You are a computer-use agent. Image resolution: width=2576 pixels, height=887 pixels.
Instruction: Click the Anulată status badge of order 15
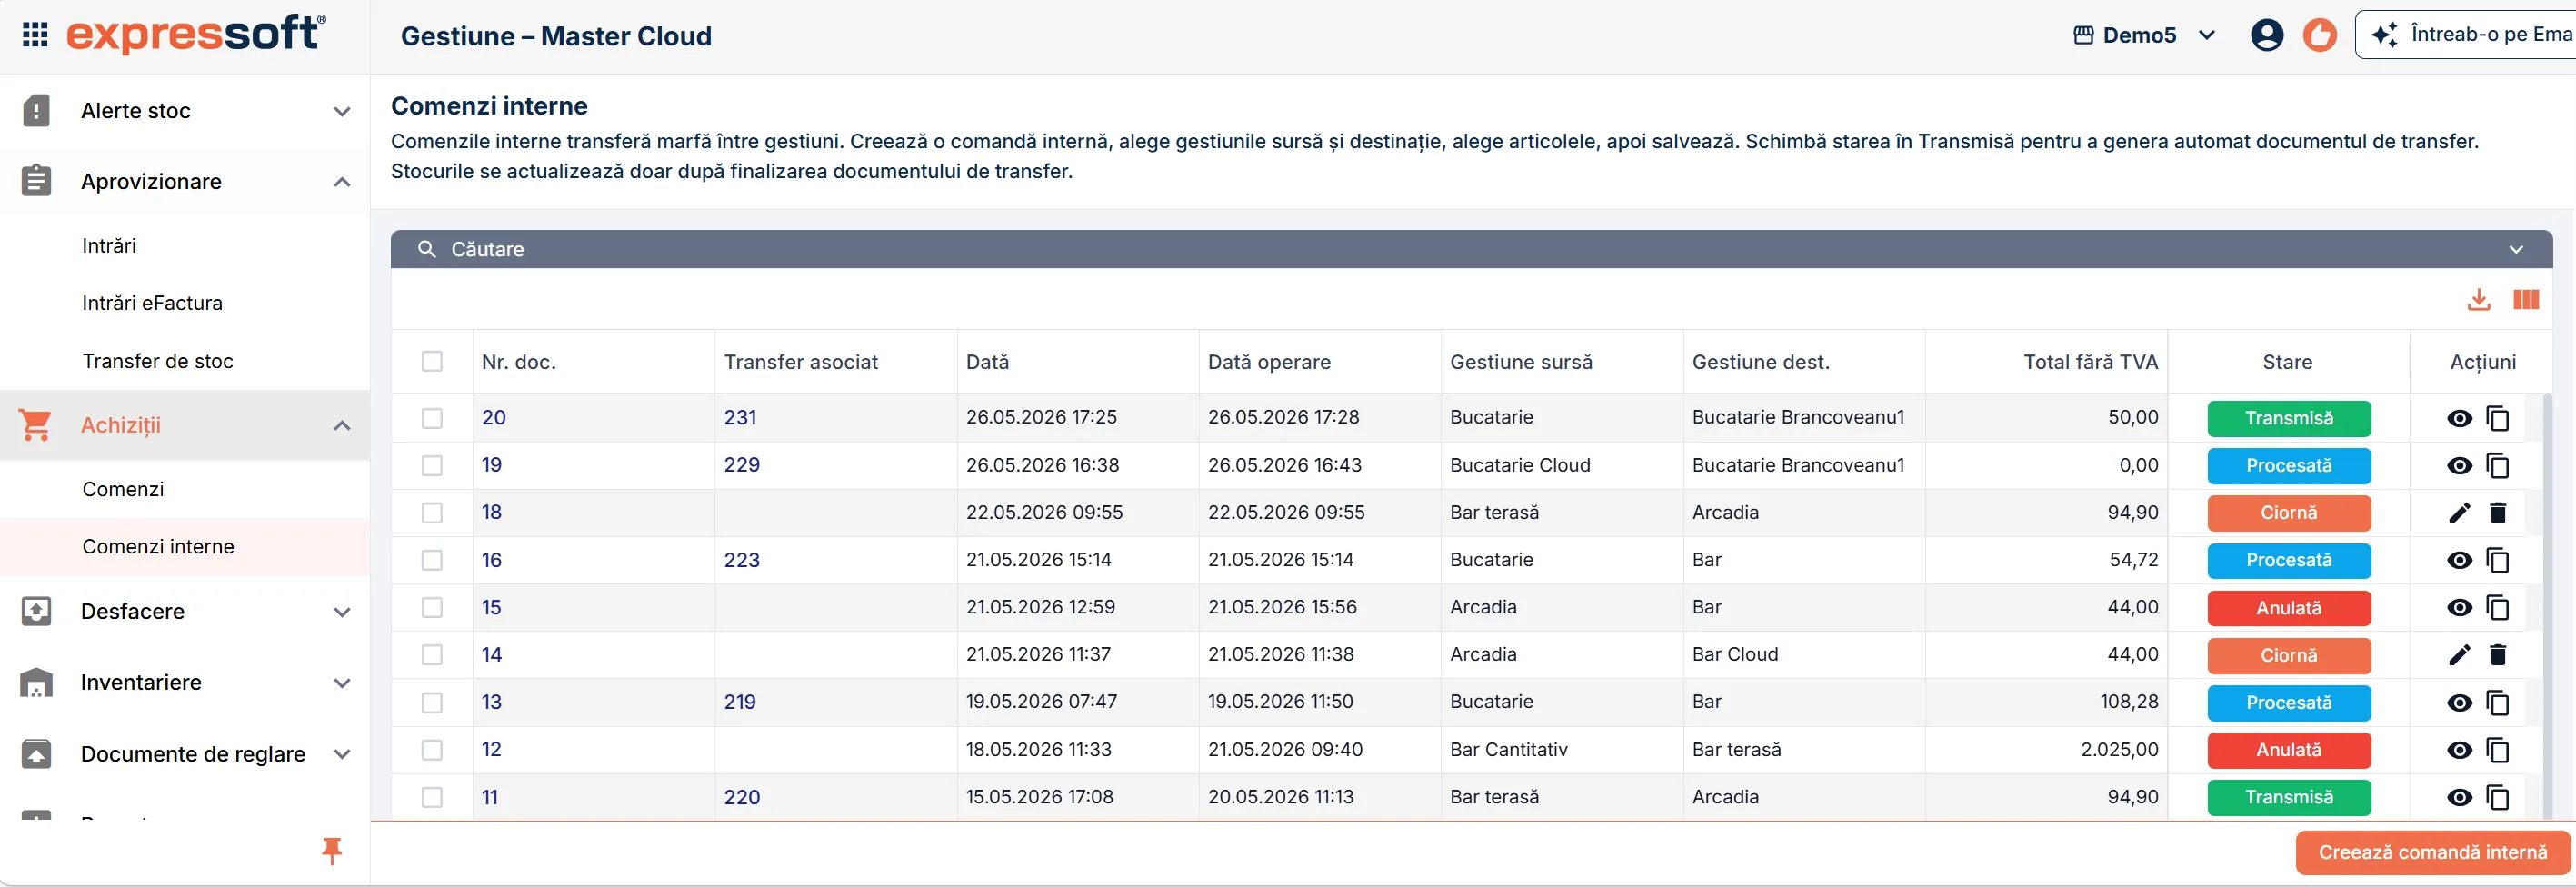tap(2288, 608)
